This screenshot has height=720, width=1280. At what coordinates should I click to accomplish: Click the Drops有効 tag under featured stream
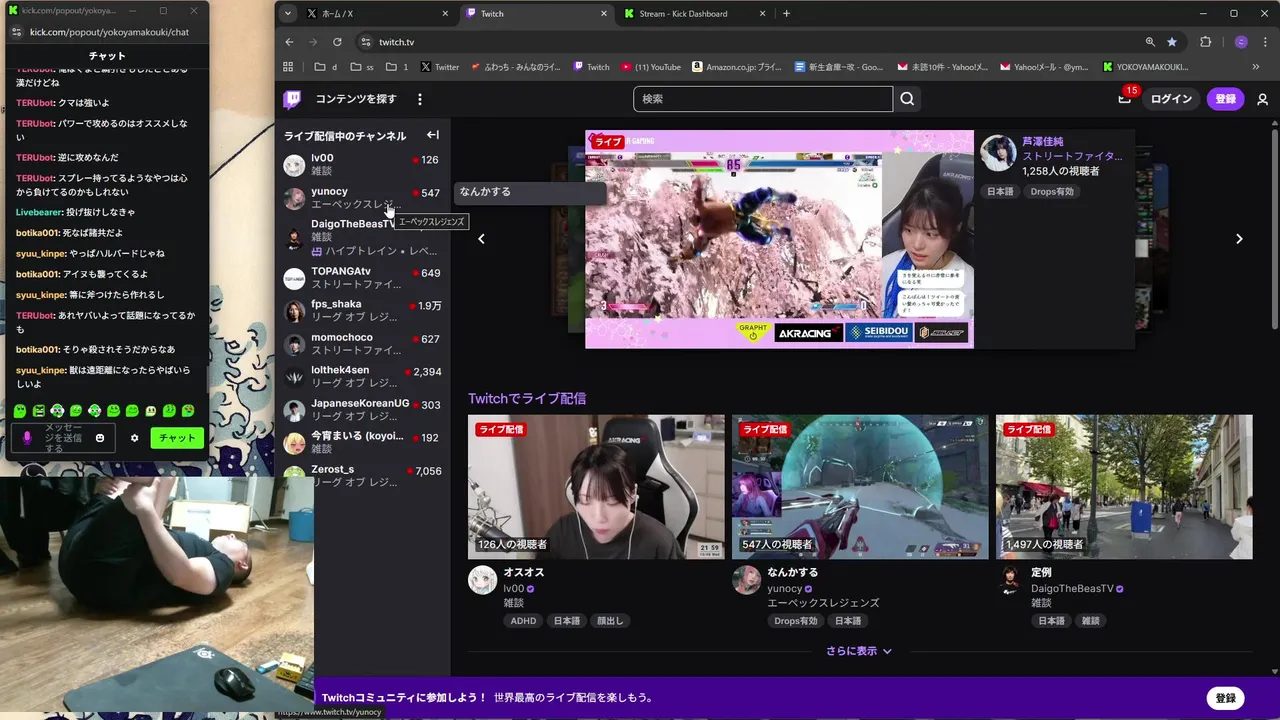1052,191
